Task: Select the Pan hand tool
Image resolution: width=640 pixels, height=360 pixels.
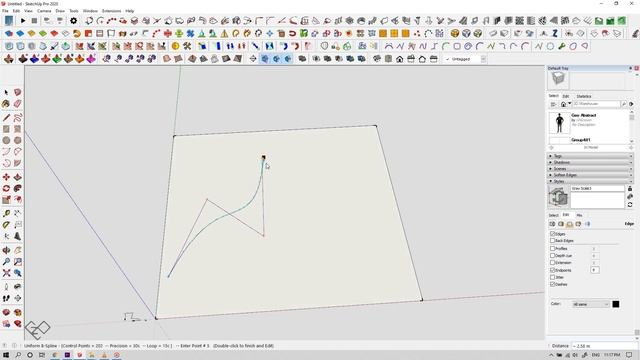Action: pos(18,250)
